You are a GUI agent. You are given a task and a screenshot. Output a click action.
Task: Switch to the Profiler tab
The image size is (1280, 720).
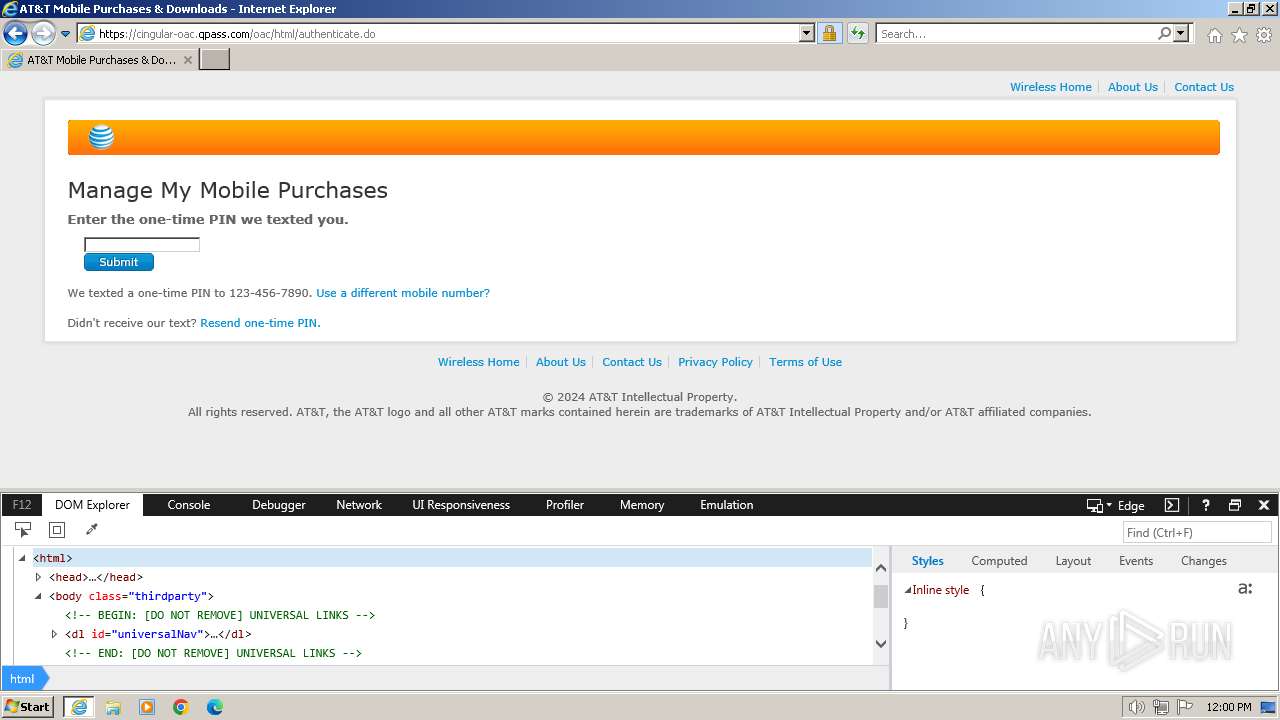(x=565, y=505)
